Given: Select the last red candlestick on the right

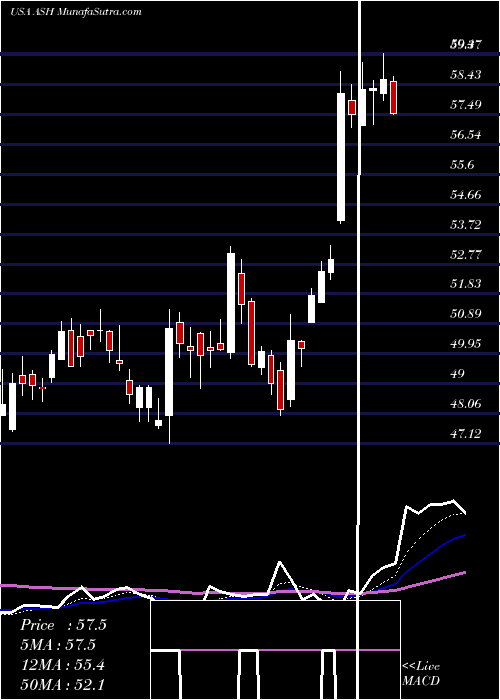Looking at the screenshot, I should (393, 97).
